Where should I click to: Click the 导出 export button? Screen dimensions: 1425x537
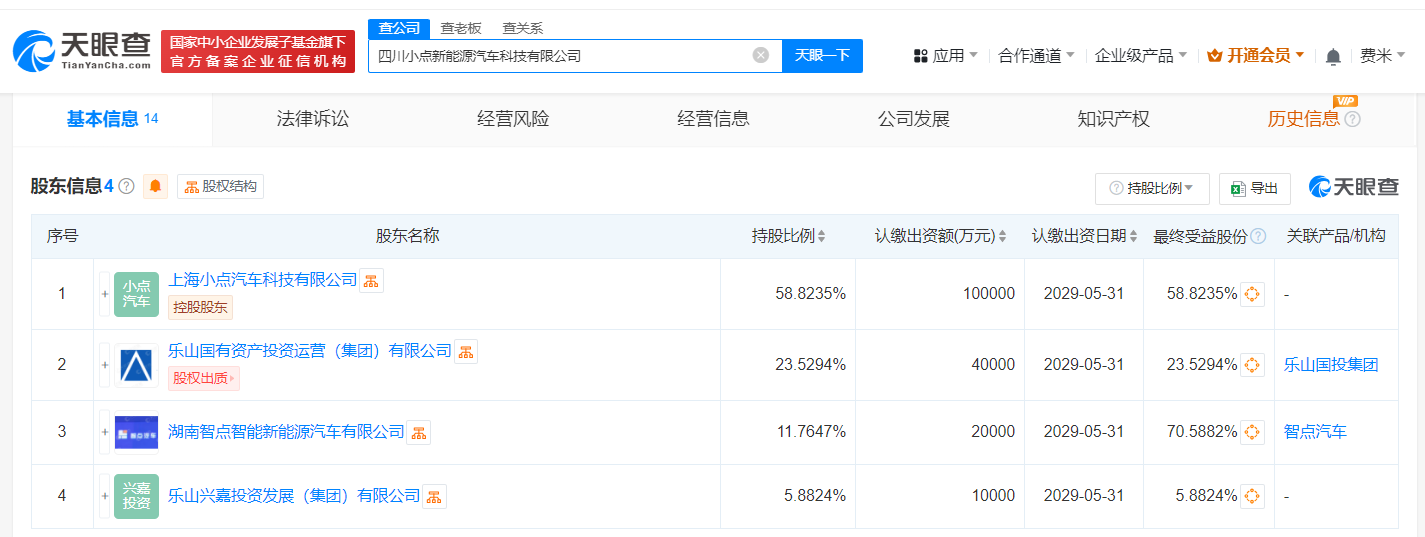[x=1254, y=188]
